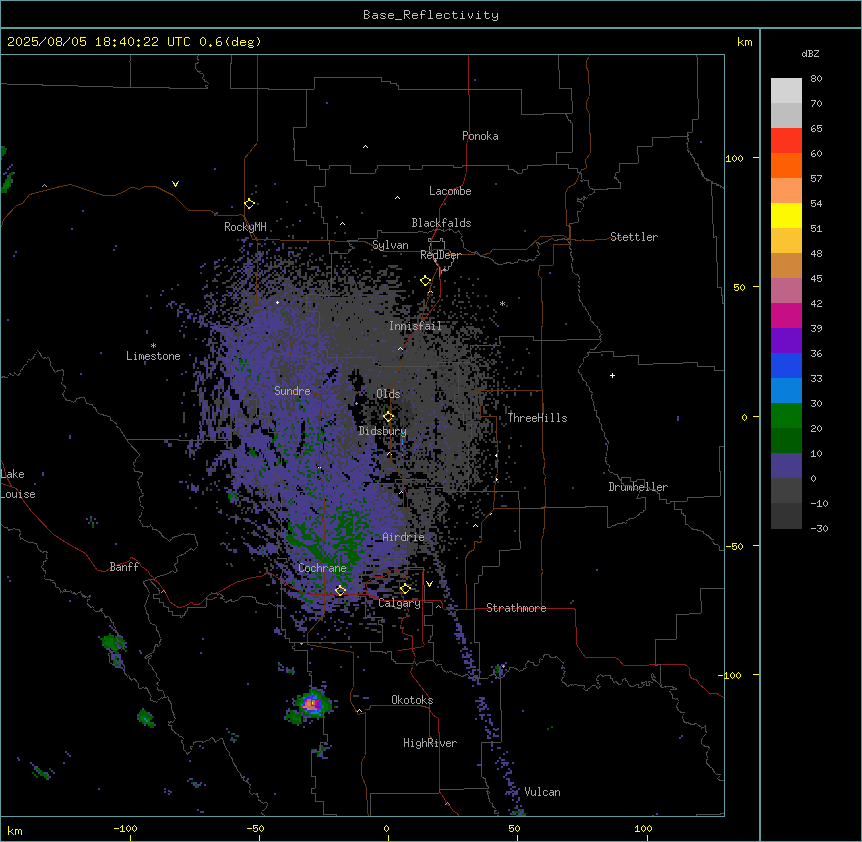Click the yellow diamond marker below Cochrane
This screenshot has height=842, width=862.
(x=340, y=590)
